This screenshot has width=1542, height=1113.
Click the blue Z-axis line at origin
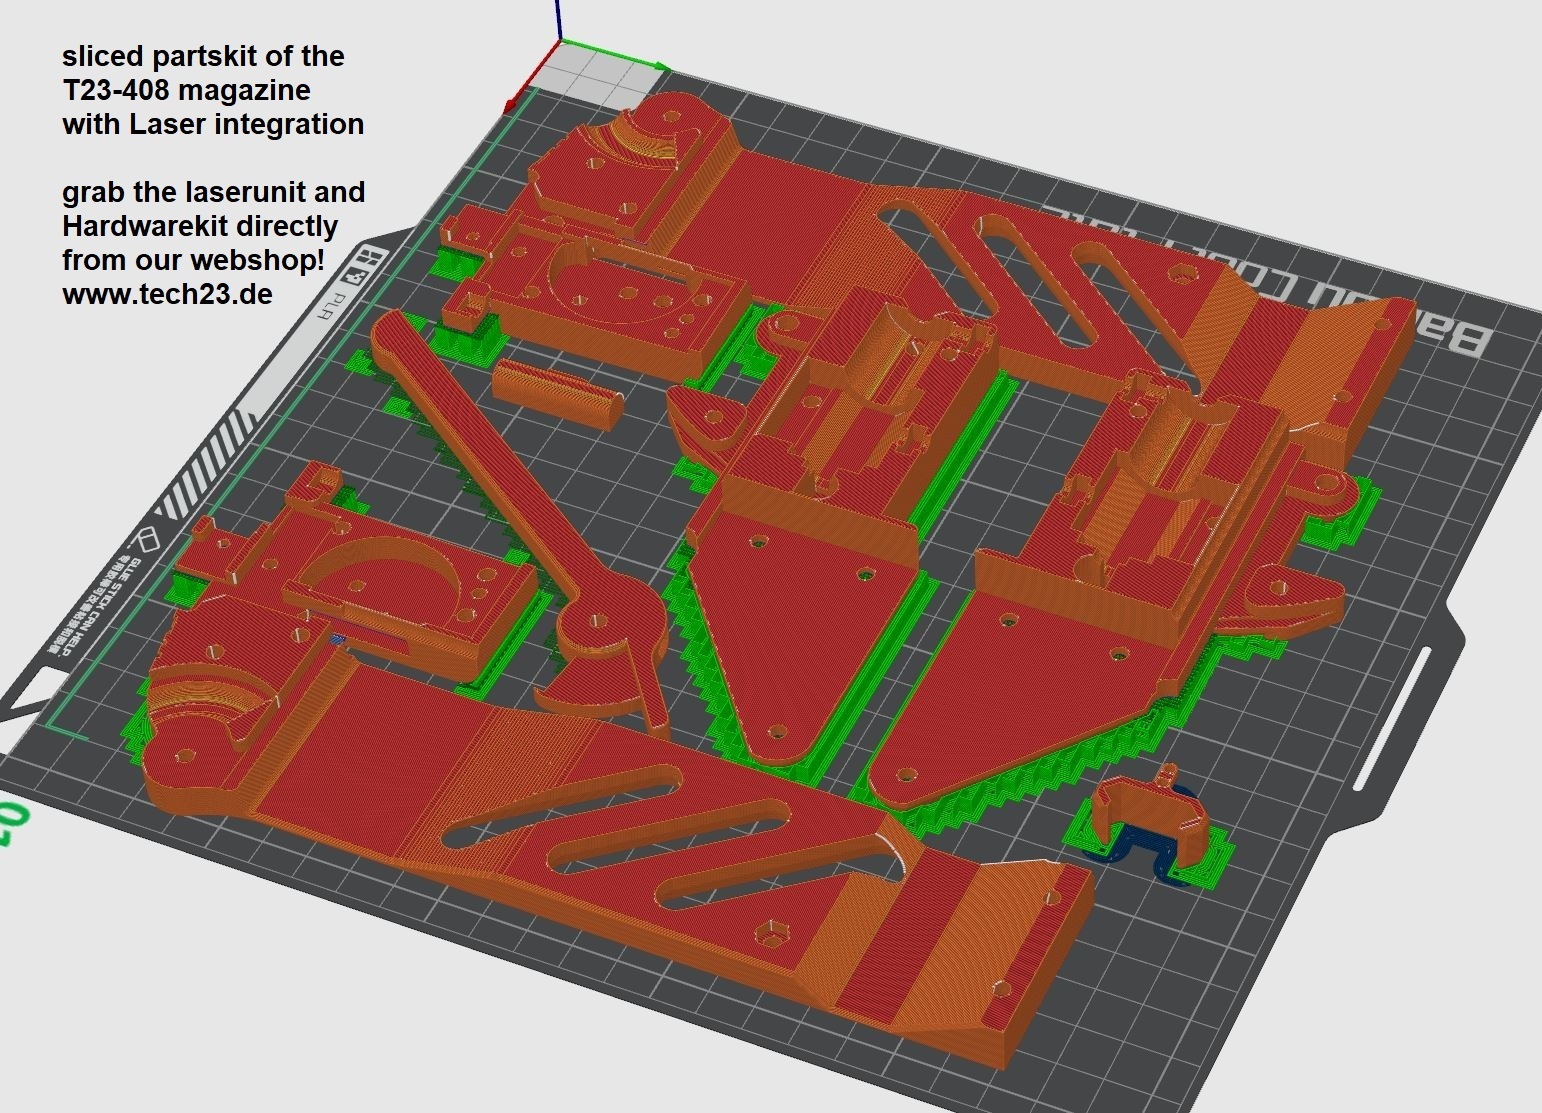(x=557, y=20)
